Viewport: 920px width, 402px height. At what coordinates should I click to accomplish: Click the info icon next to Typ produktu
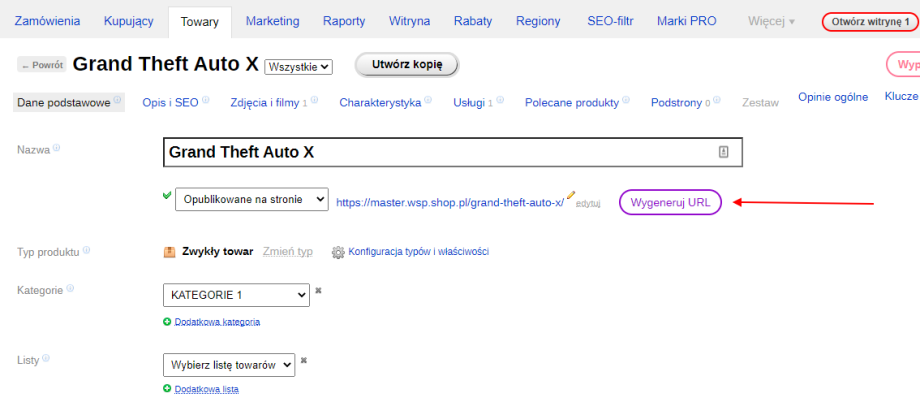point(86,250)
